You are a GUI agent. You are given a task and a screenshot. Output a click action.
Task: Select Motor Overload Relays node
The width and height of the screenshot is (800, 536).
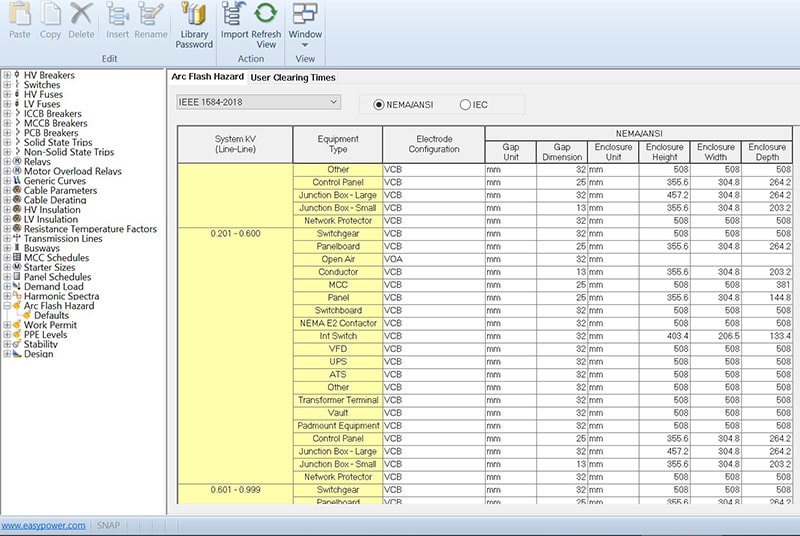72,171
